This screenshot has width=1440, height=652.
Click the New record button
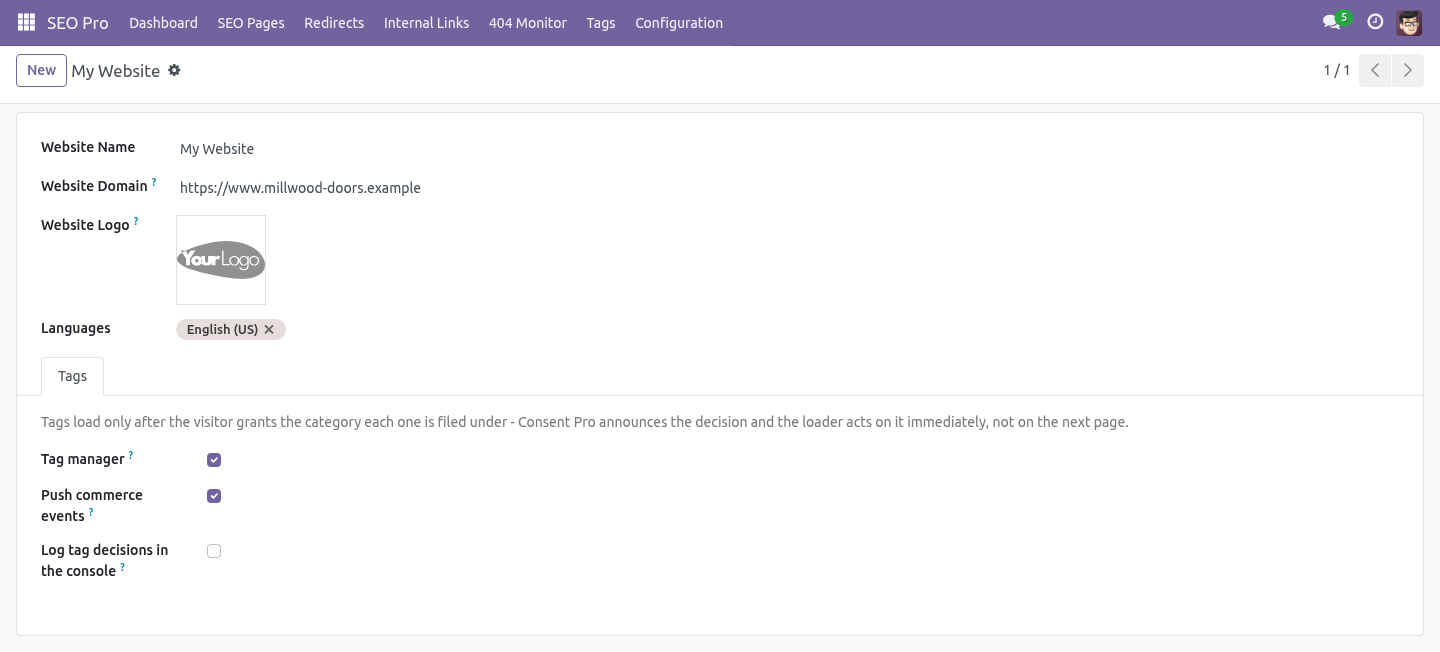pyautogui.click(x=41, y=70)
